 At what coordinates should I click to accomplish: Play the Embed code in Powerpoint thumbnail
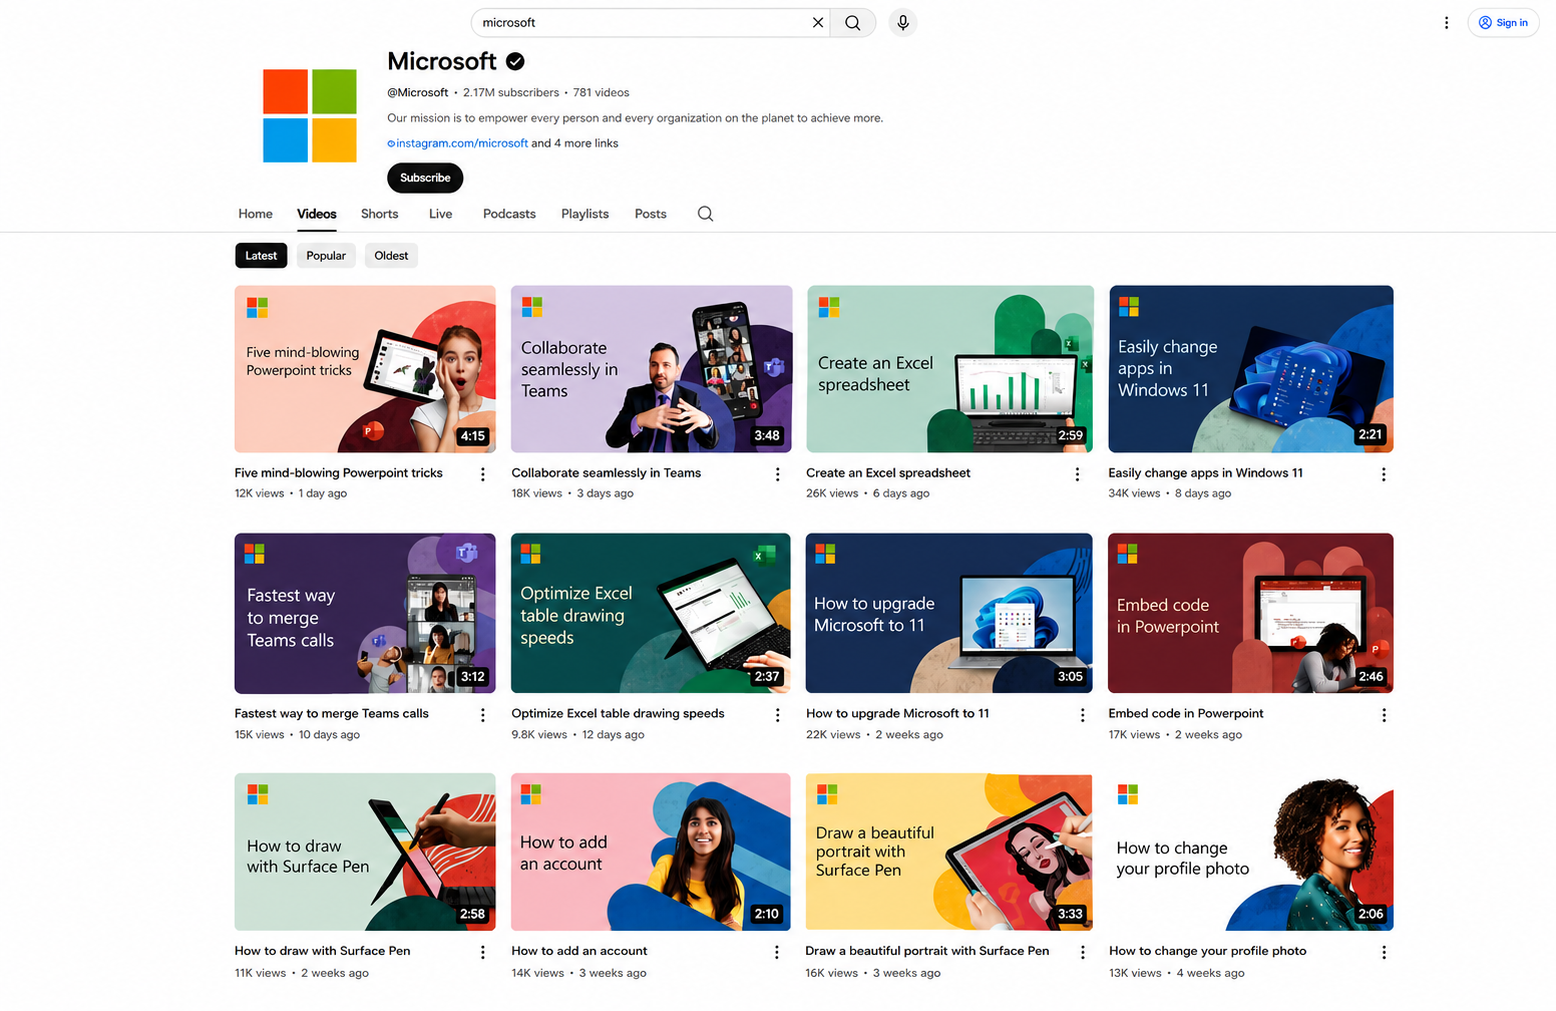point(1251,613)
